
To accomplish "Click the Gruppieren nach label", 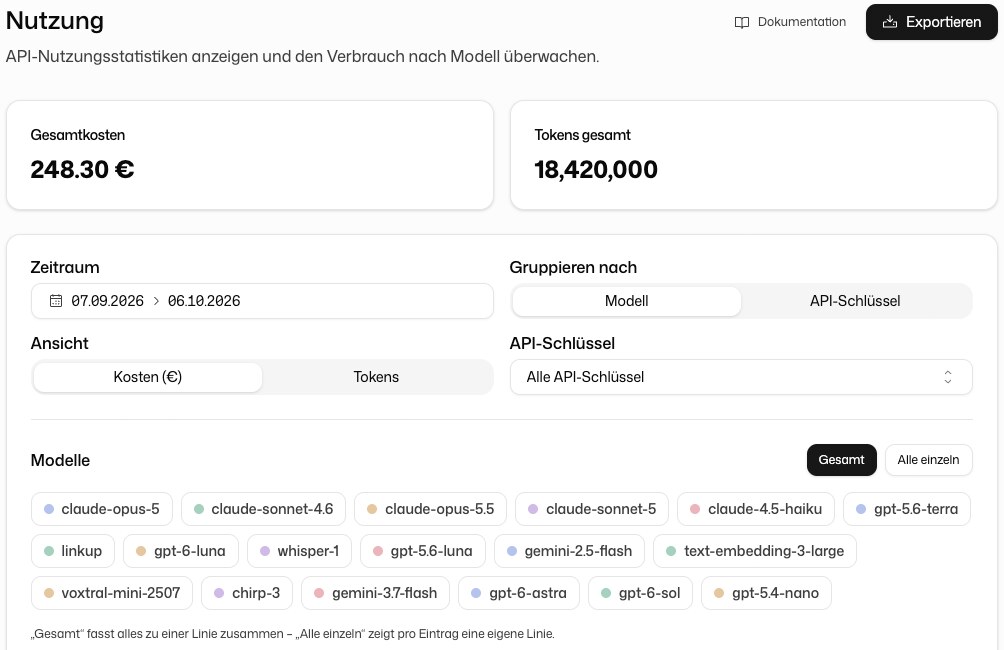I will [573, 268].
